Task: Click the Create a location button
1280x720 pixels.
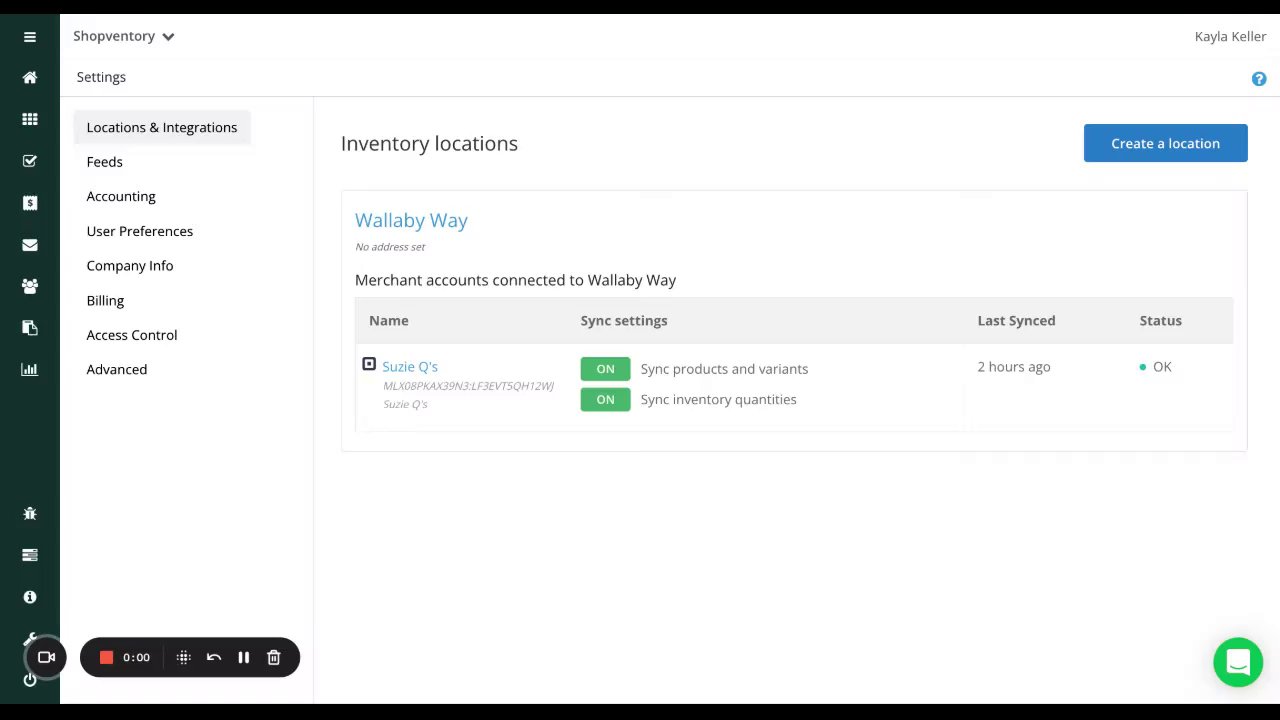Action: (x=1165, y=143)
